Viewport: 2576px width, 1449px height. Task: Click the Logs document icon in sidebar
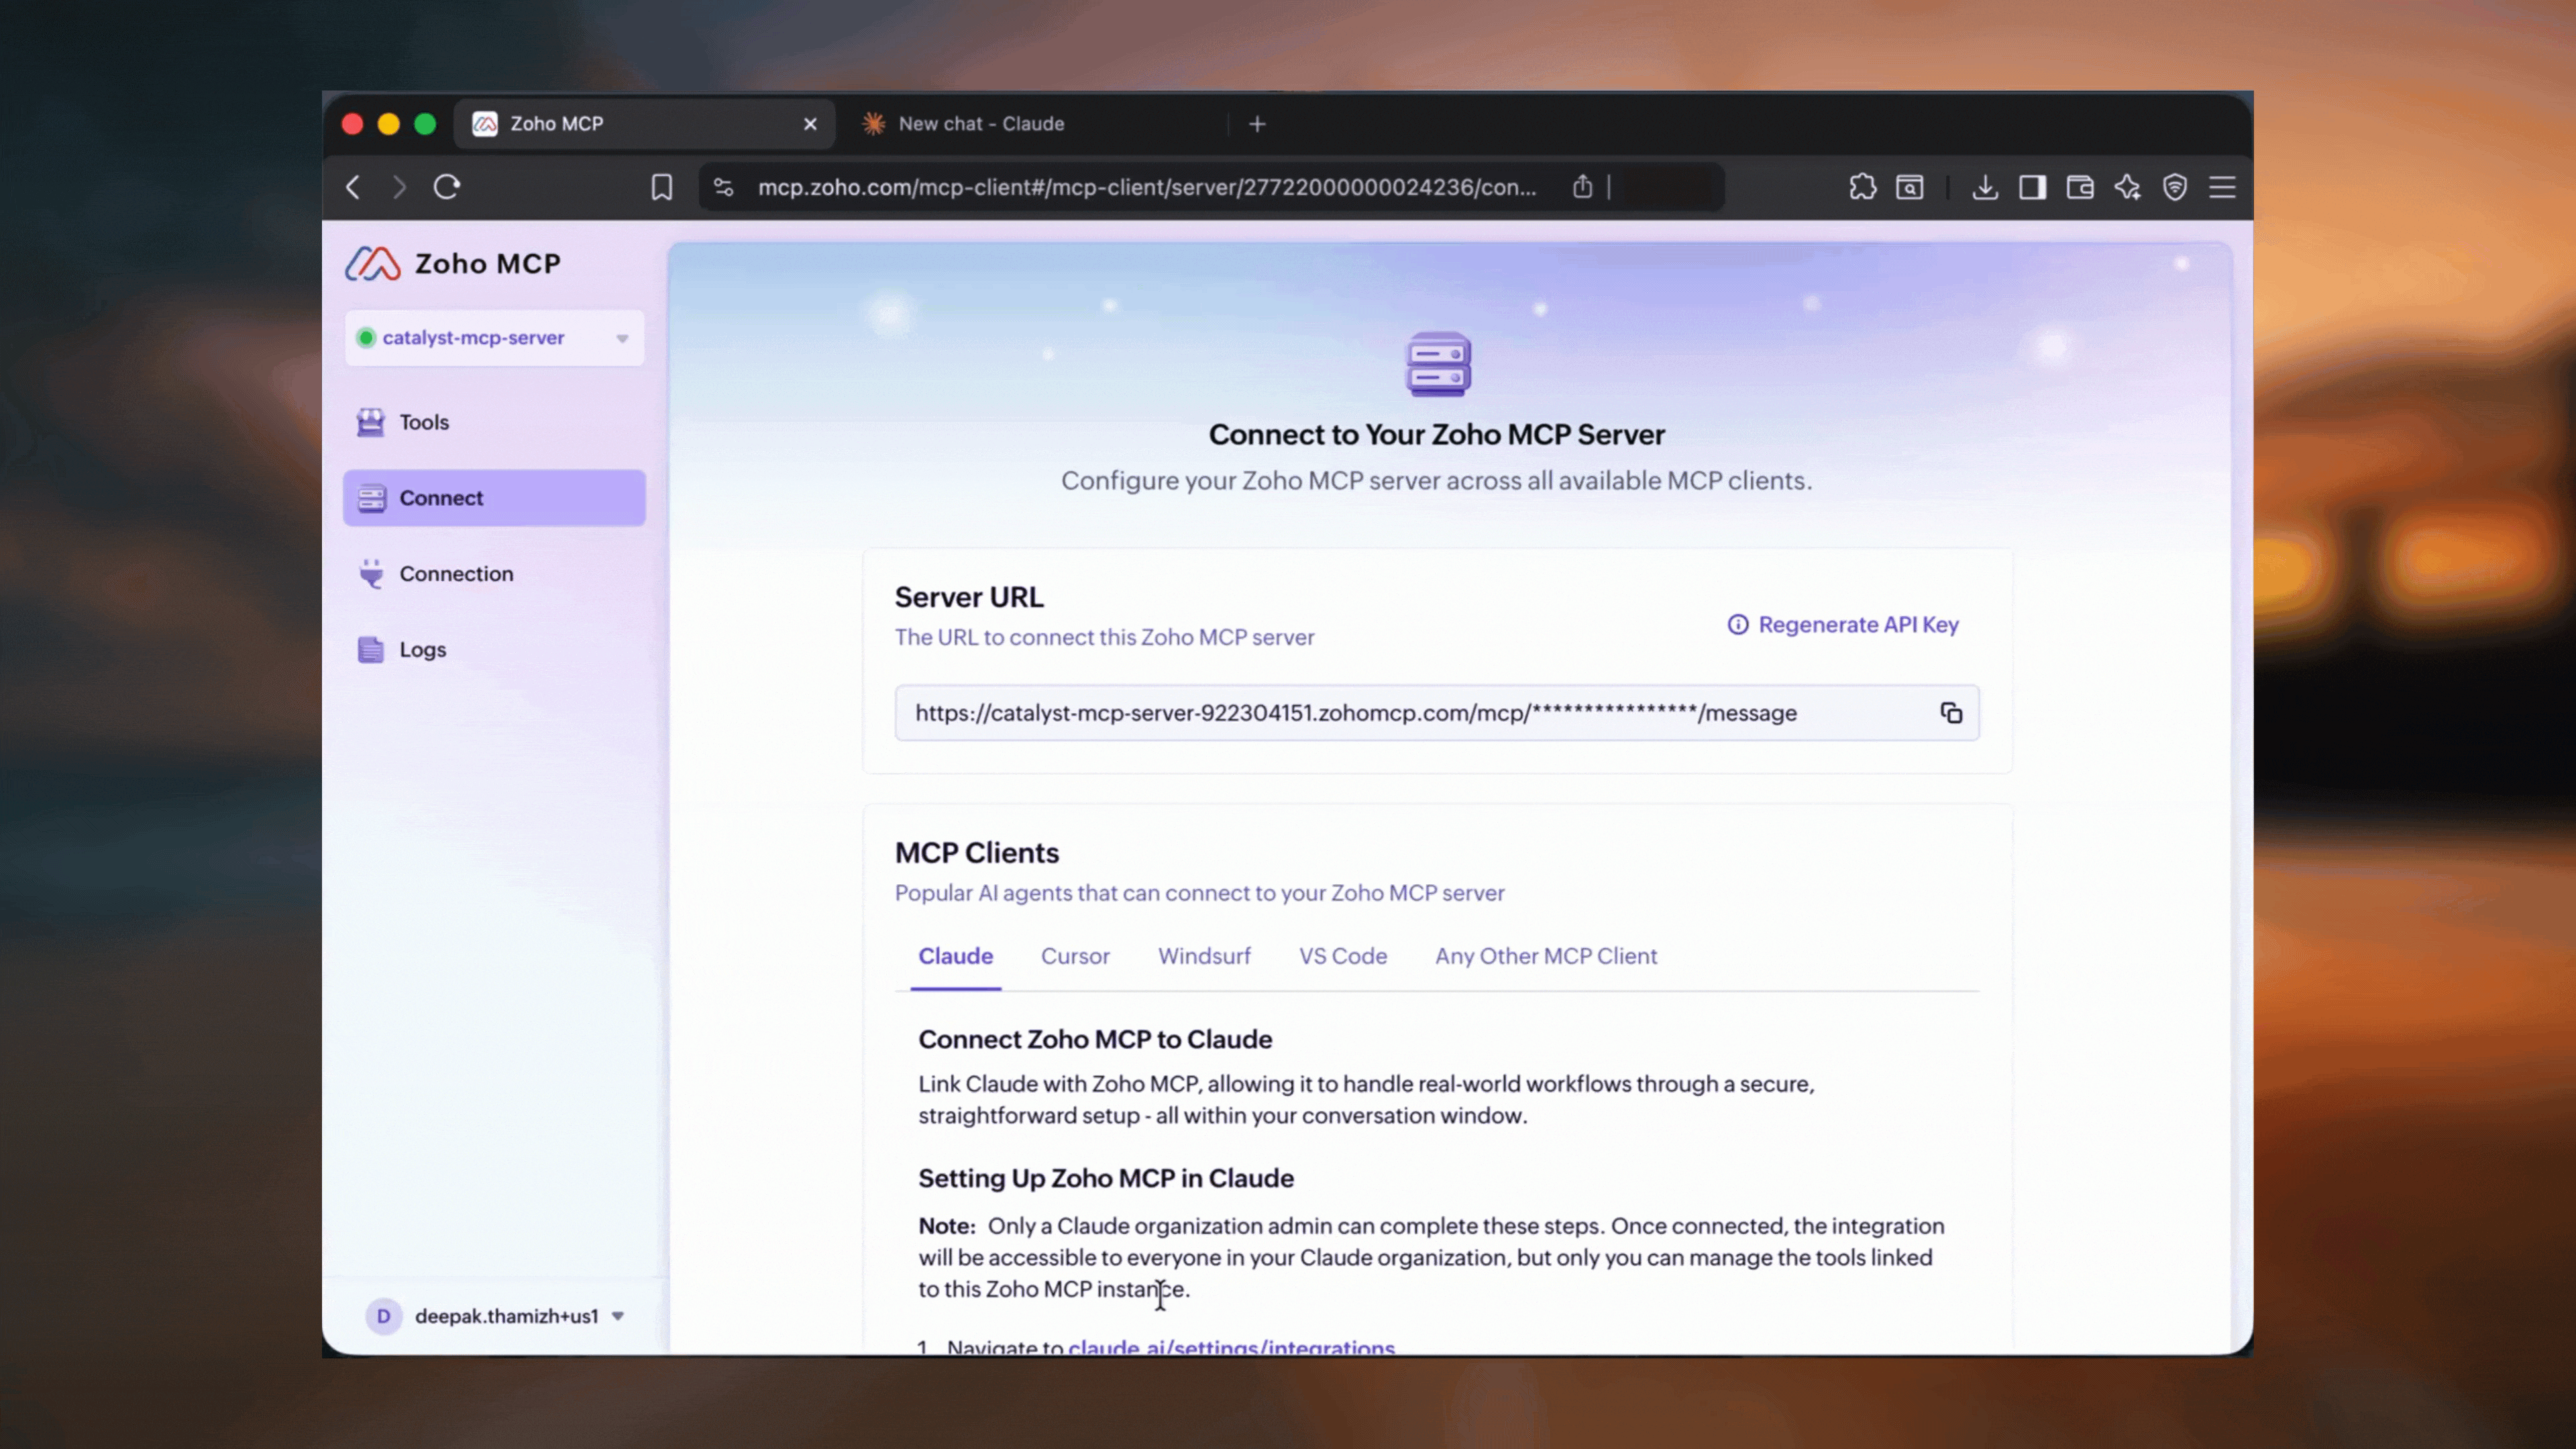[x=371, y=650]
